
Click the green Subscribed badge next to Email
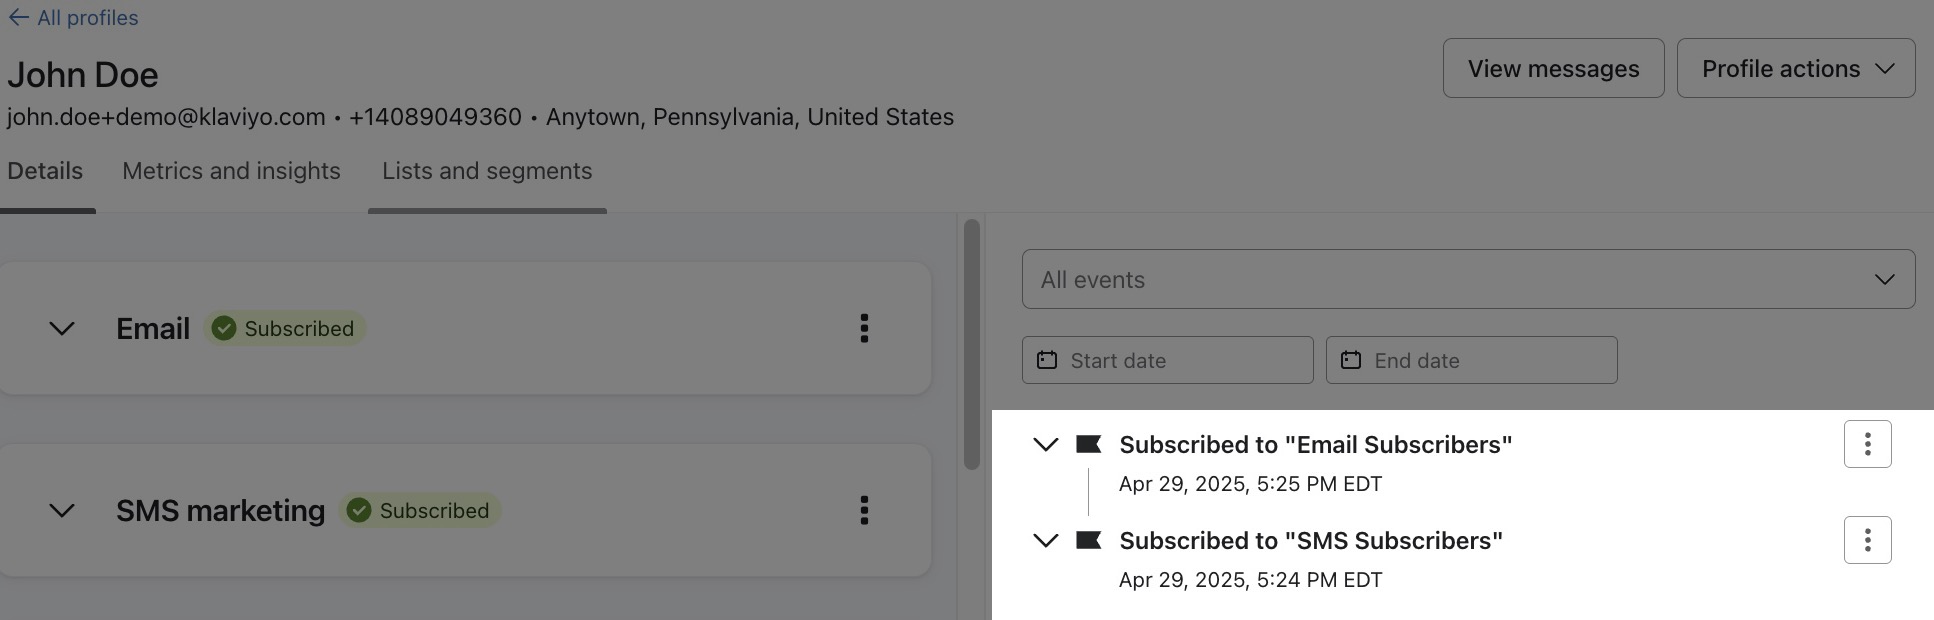(284, 328)
